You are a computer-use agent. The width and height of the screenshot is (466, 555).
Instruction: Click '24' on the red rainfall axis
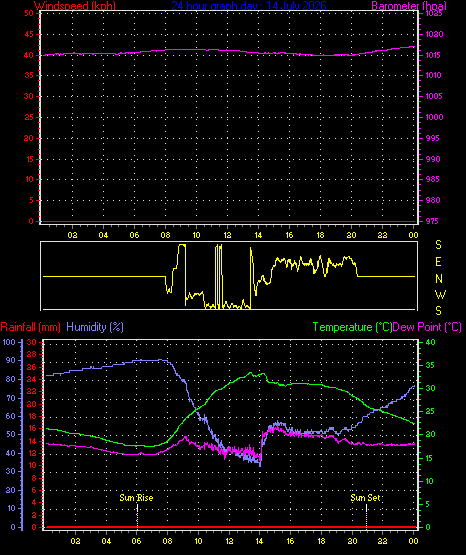(32, 379)
